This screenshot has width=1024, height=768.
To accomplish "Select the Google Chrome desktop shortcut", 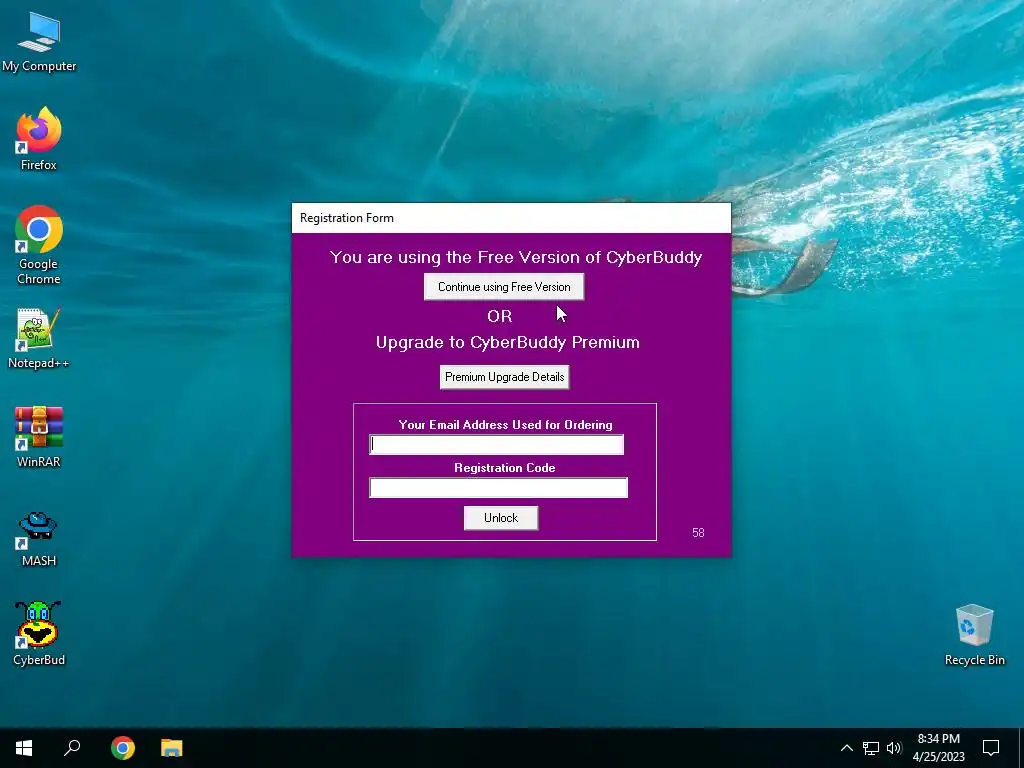I will point(39,246).
